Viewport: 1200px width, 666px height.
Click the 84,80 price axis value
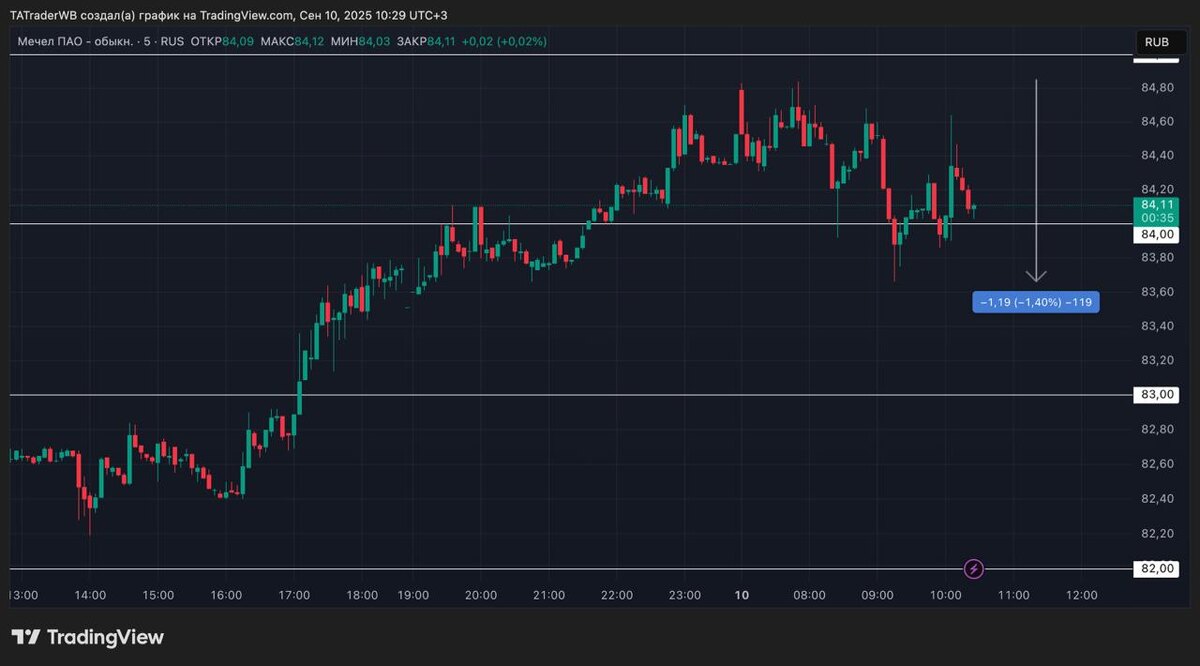click(x=1157, y=88)
